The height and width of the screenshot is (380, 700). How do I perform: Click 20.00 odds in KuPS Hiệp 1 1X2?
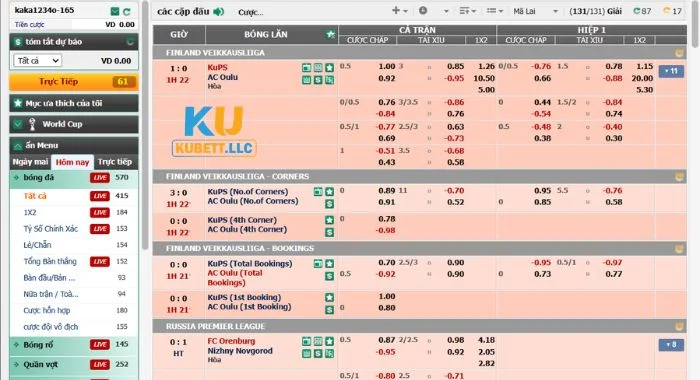coord(642,78)
